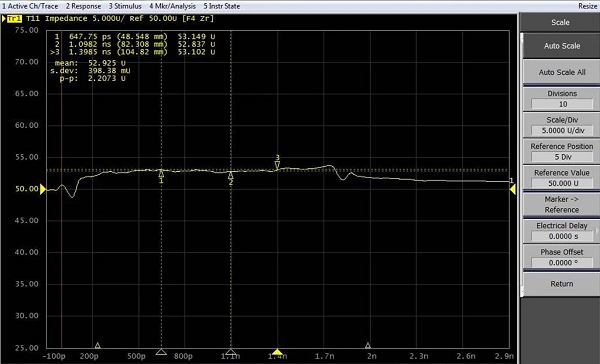Click small triangle marker near 200p
This screenshot has height=364, width=600.
tap(98, 346)
